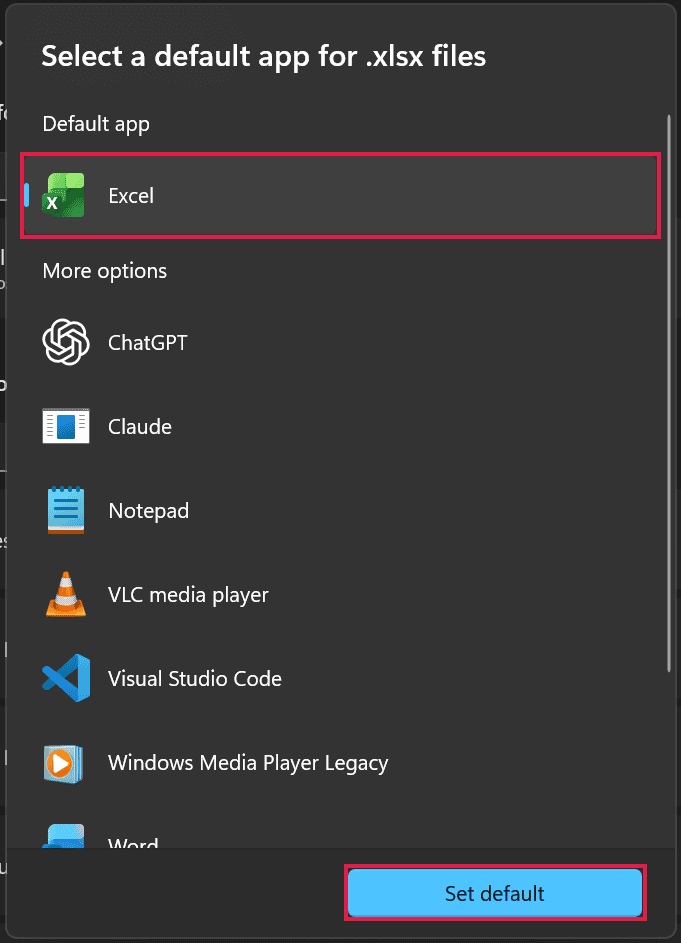This screenshot has height=943, width=681.
Task: Select Visual Studio Code entry
Action: 342,678
